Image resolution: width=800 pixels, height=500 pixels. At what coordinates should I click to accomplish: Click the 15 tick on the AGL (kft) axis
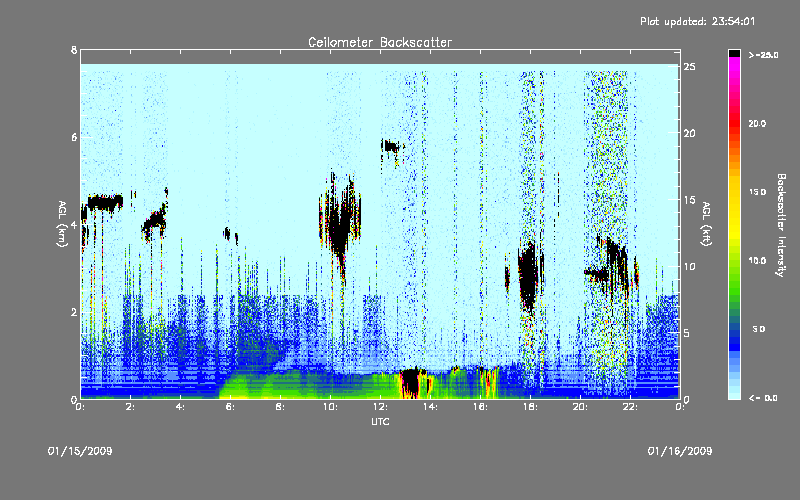[689, 200]
